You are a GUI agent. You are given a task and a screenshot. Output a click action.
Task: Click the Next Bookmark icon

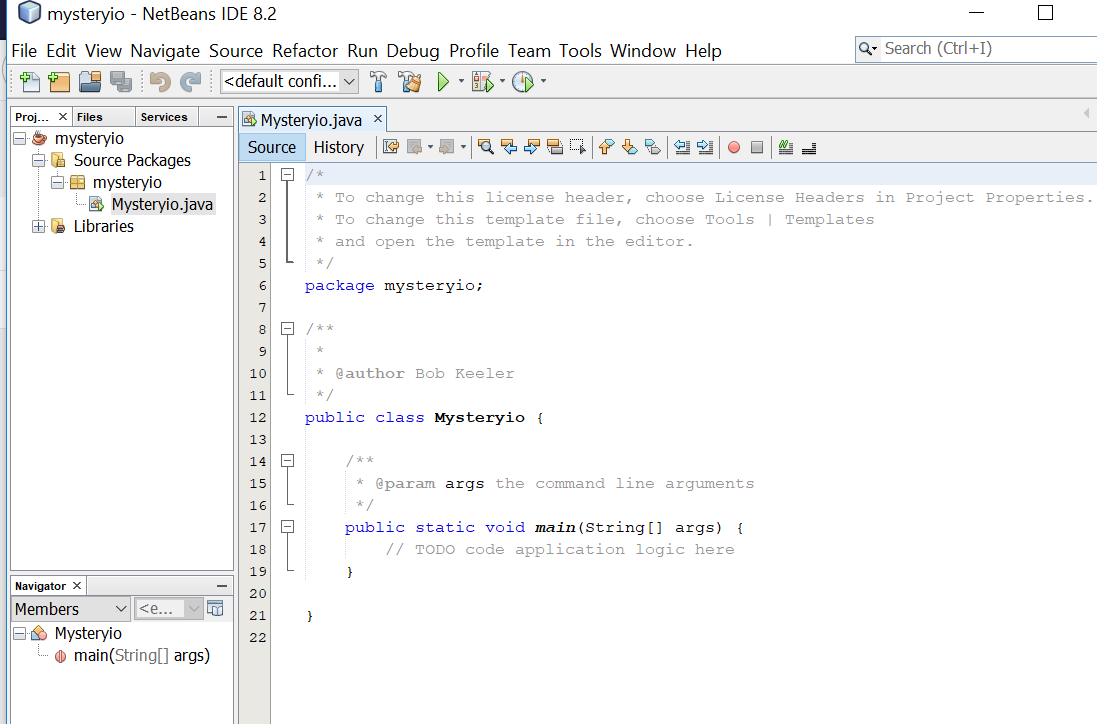(x=630, y=147)
